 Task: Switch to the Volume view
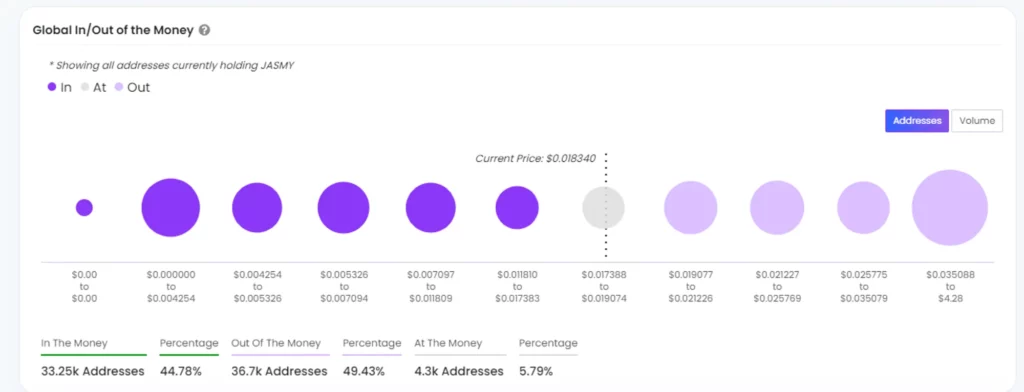(x=977, y=121)
